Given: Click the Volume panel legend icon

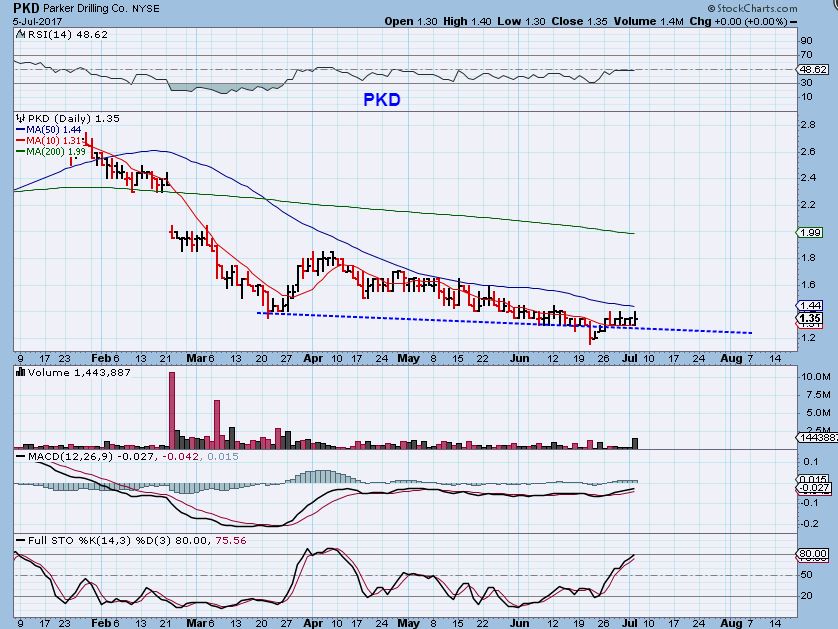Looking at the screenshot, I should point(20,371).
